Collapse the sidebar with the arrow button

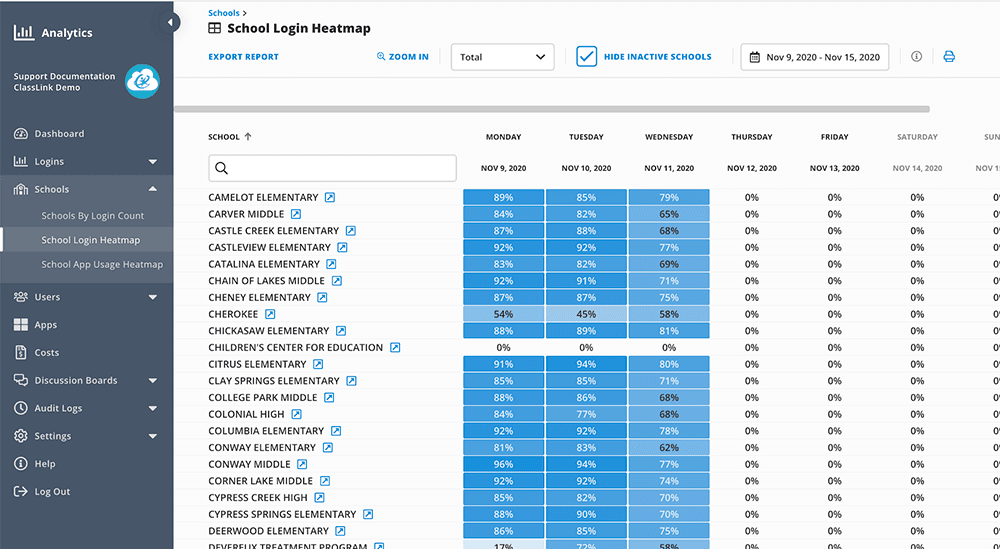click(x=170, y=23)
